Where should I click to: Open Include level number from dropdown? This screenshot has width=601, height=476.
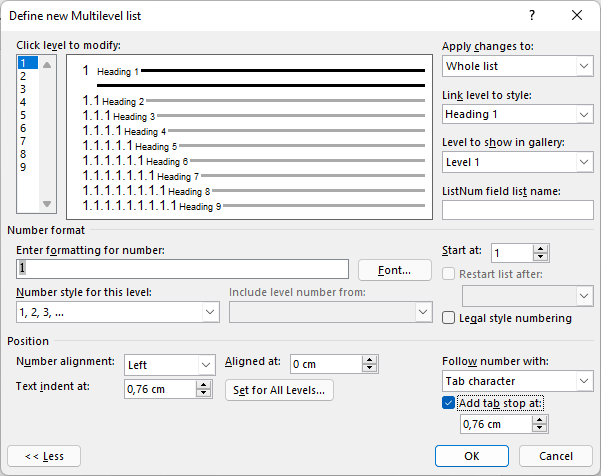click(331, 312)
